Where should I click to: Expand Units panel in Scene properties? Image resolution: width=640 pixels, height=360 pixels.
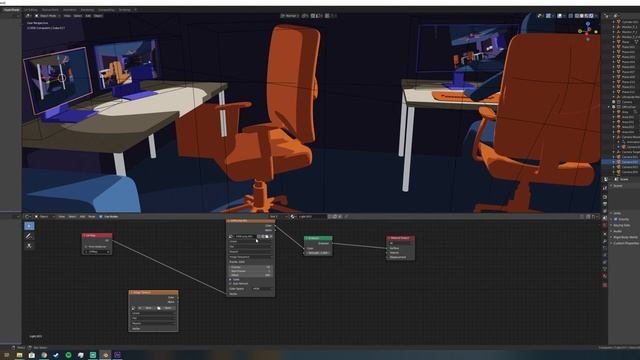point(617,213)
